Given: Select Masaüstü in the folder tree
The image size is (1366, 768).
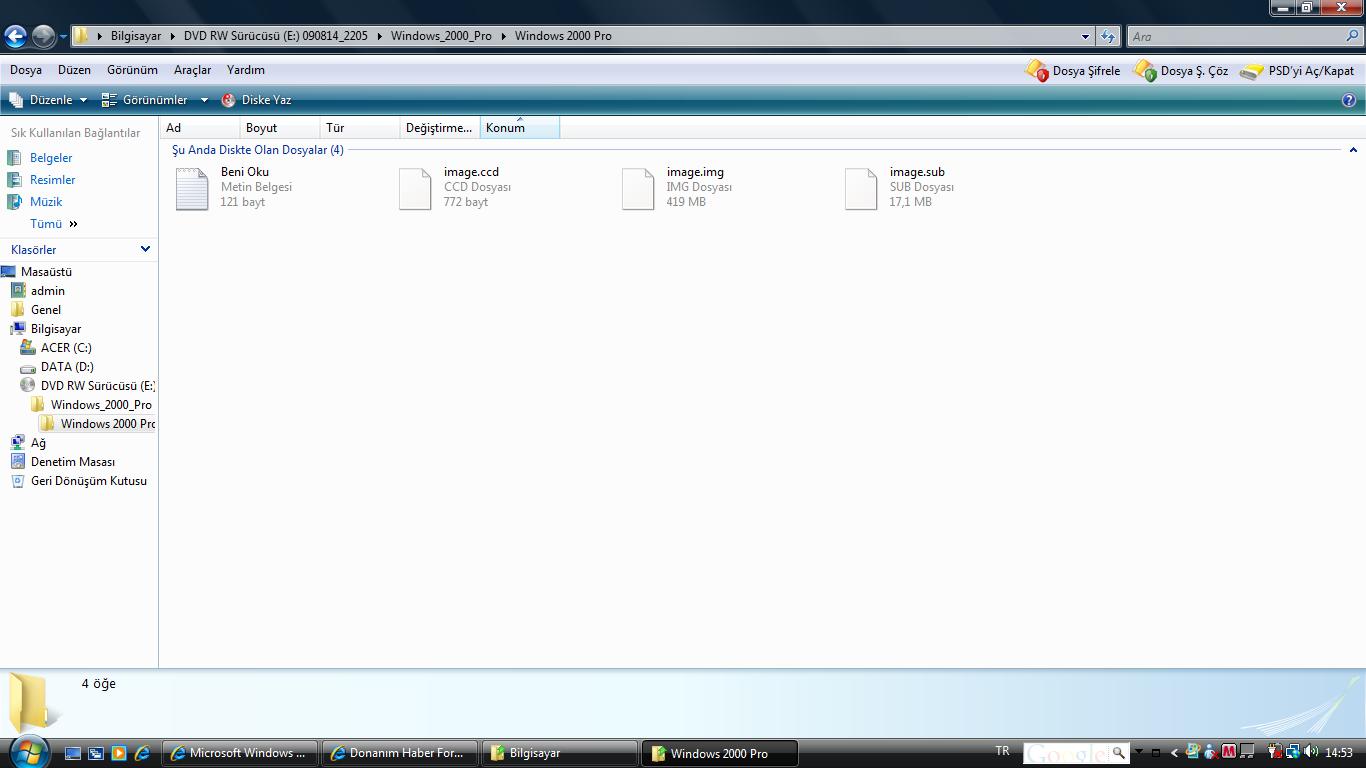Looking at the screenshot, I should coord(46,272).
